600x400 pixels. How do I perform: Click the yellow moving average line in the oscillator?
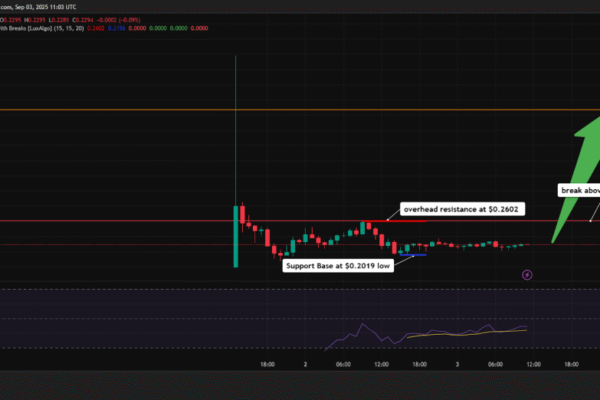click(467, 334)
